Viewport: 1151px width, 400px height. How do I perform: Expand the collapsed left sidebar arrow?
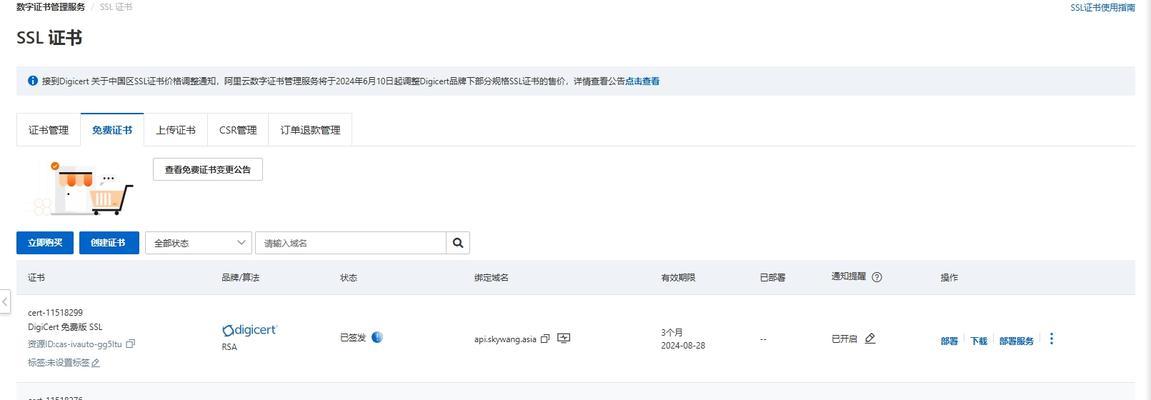pyautogui.click(x=5, y=301)
